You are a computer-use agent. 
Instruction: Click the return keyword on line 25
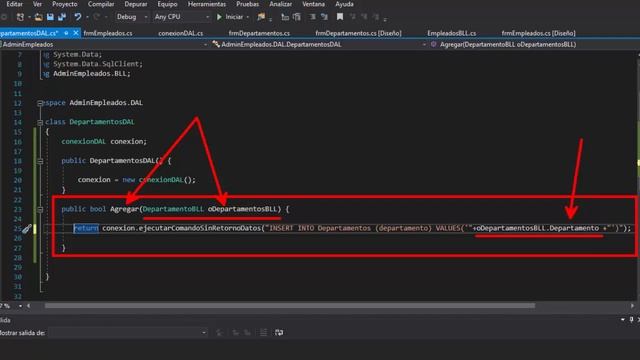point(86,228)
